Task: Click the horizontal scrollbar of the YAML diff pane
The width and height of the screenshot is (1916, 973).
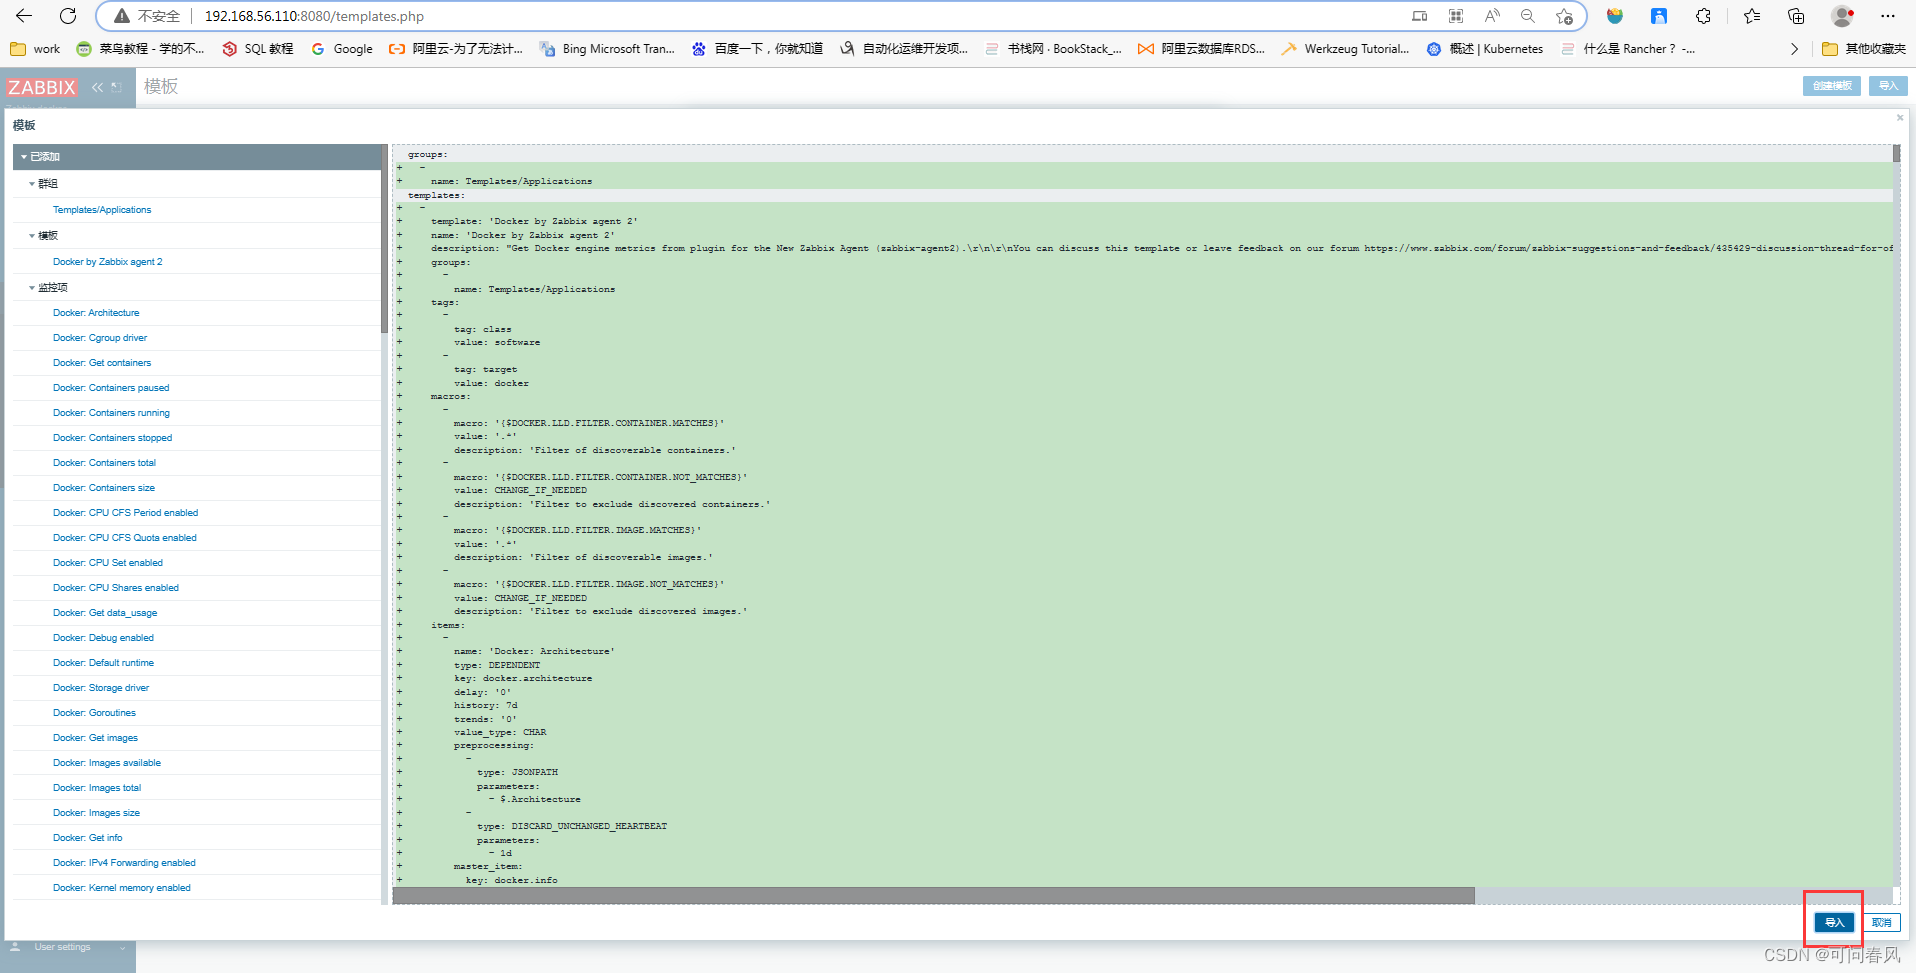Action: [x=933, y=896]
